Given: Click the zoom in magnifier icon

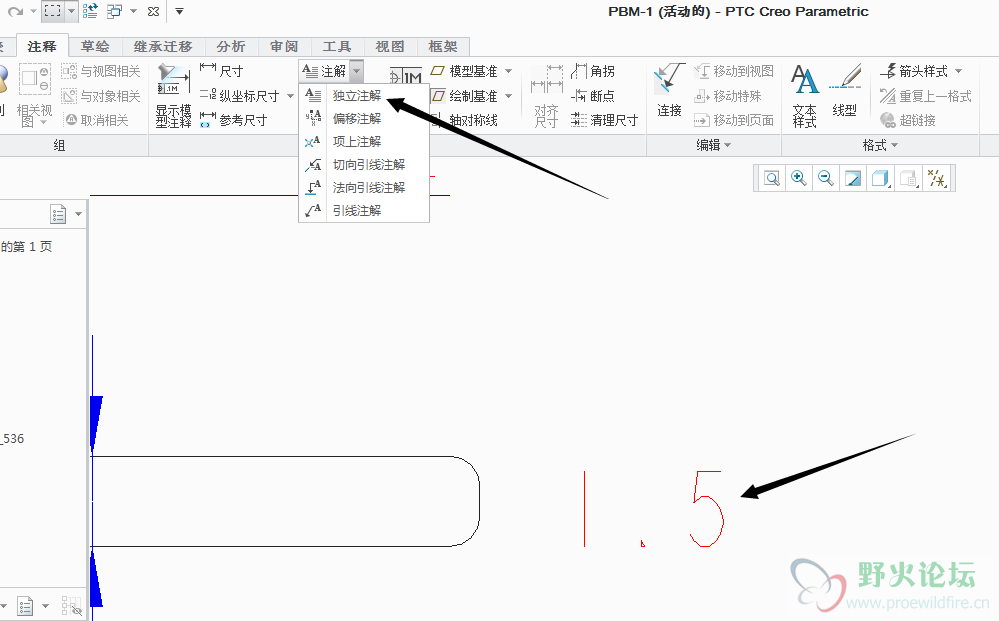Looking at the screenshot, I should (x=798, y=178).
